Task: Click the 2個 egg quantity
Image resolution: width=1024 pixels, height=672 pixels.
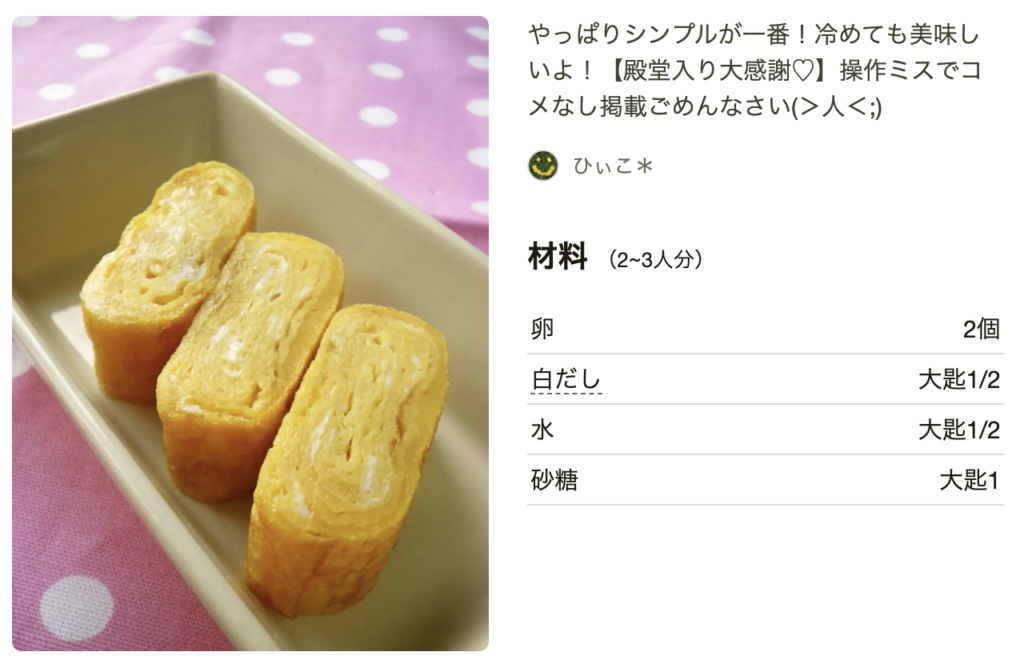Action: (x=982, y=329)
